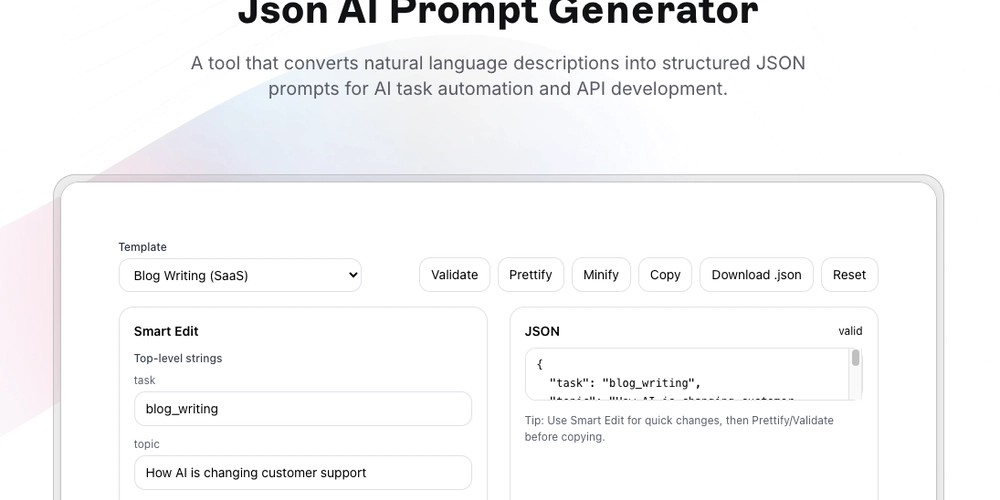This screenshot has height=500, width=1000.
Task: Prettify the JSON output
Action: click(531, 275)
